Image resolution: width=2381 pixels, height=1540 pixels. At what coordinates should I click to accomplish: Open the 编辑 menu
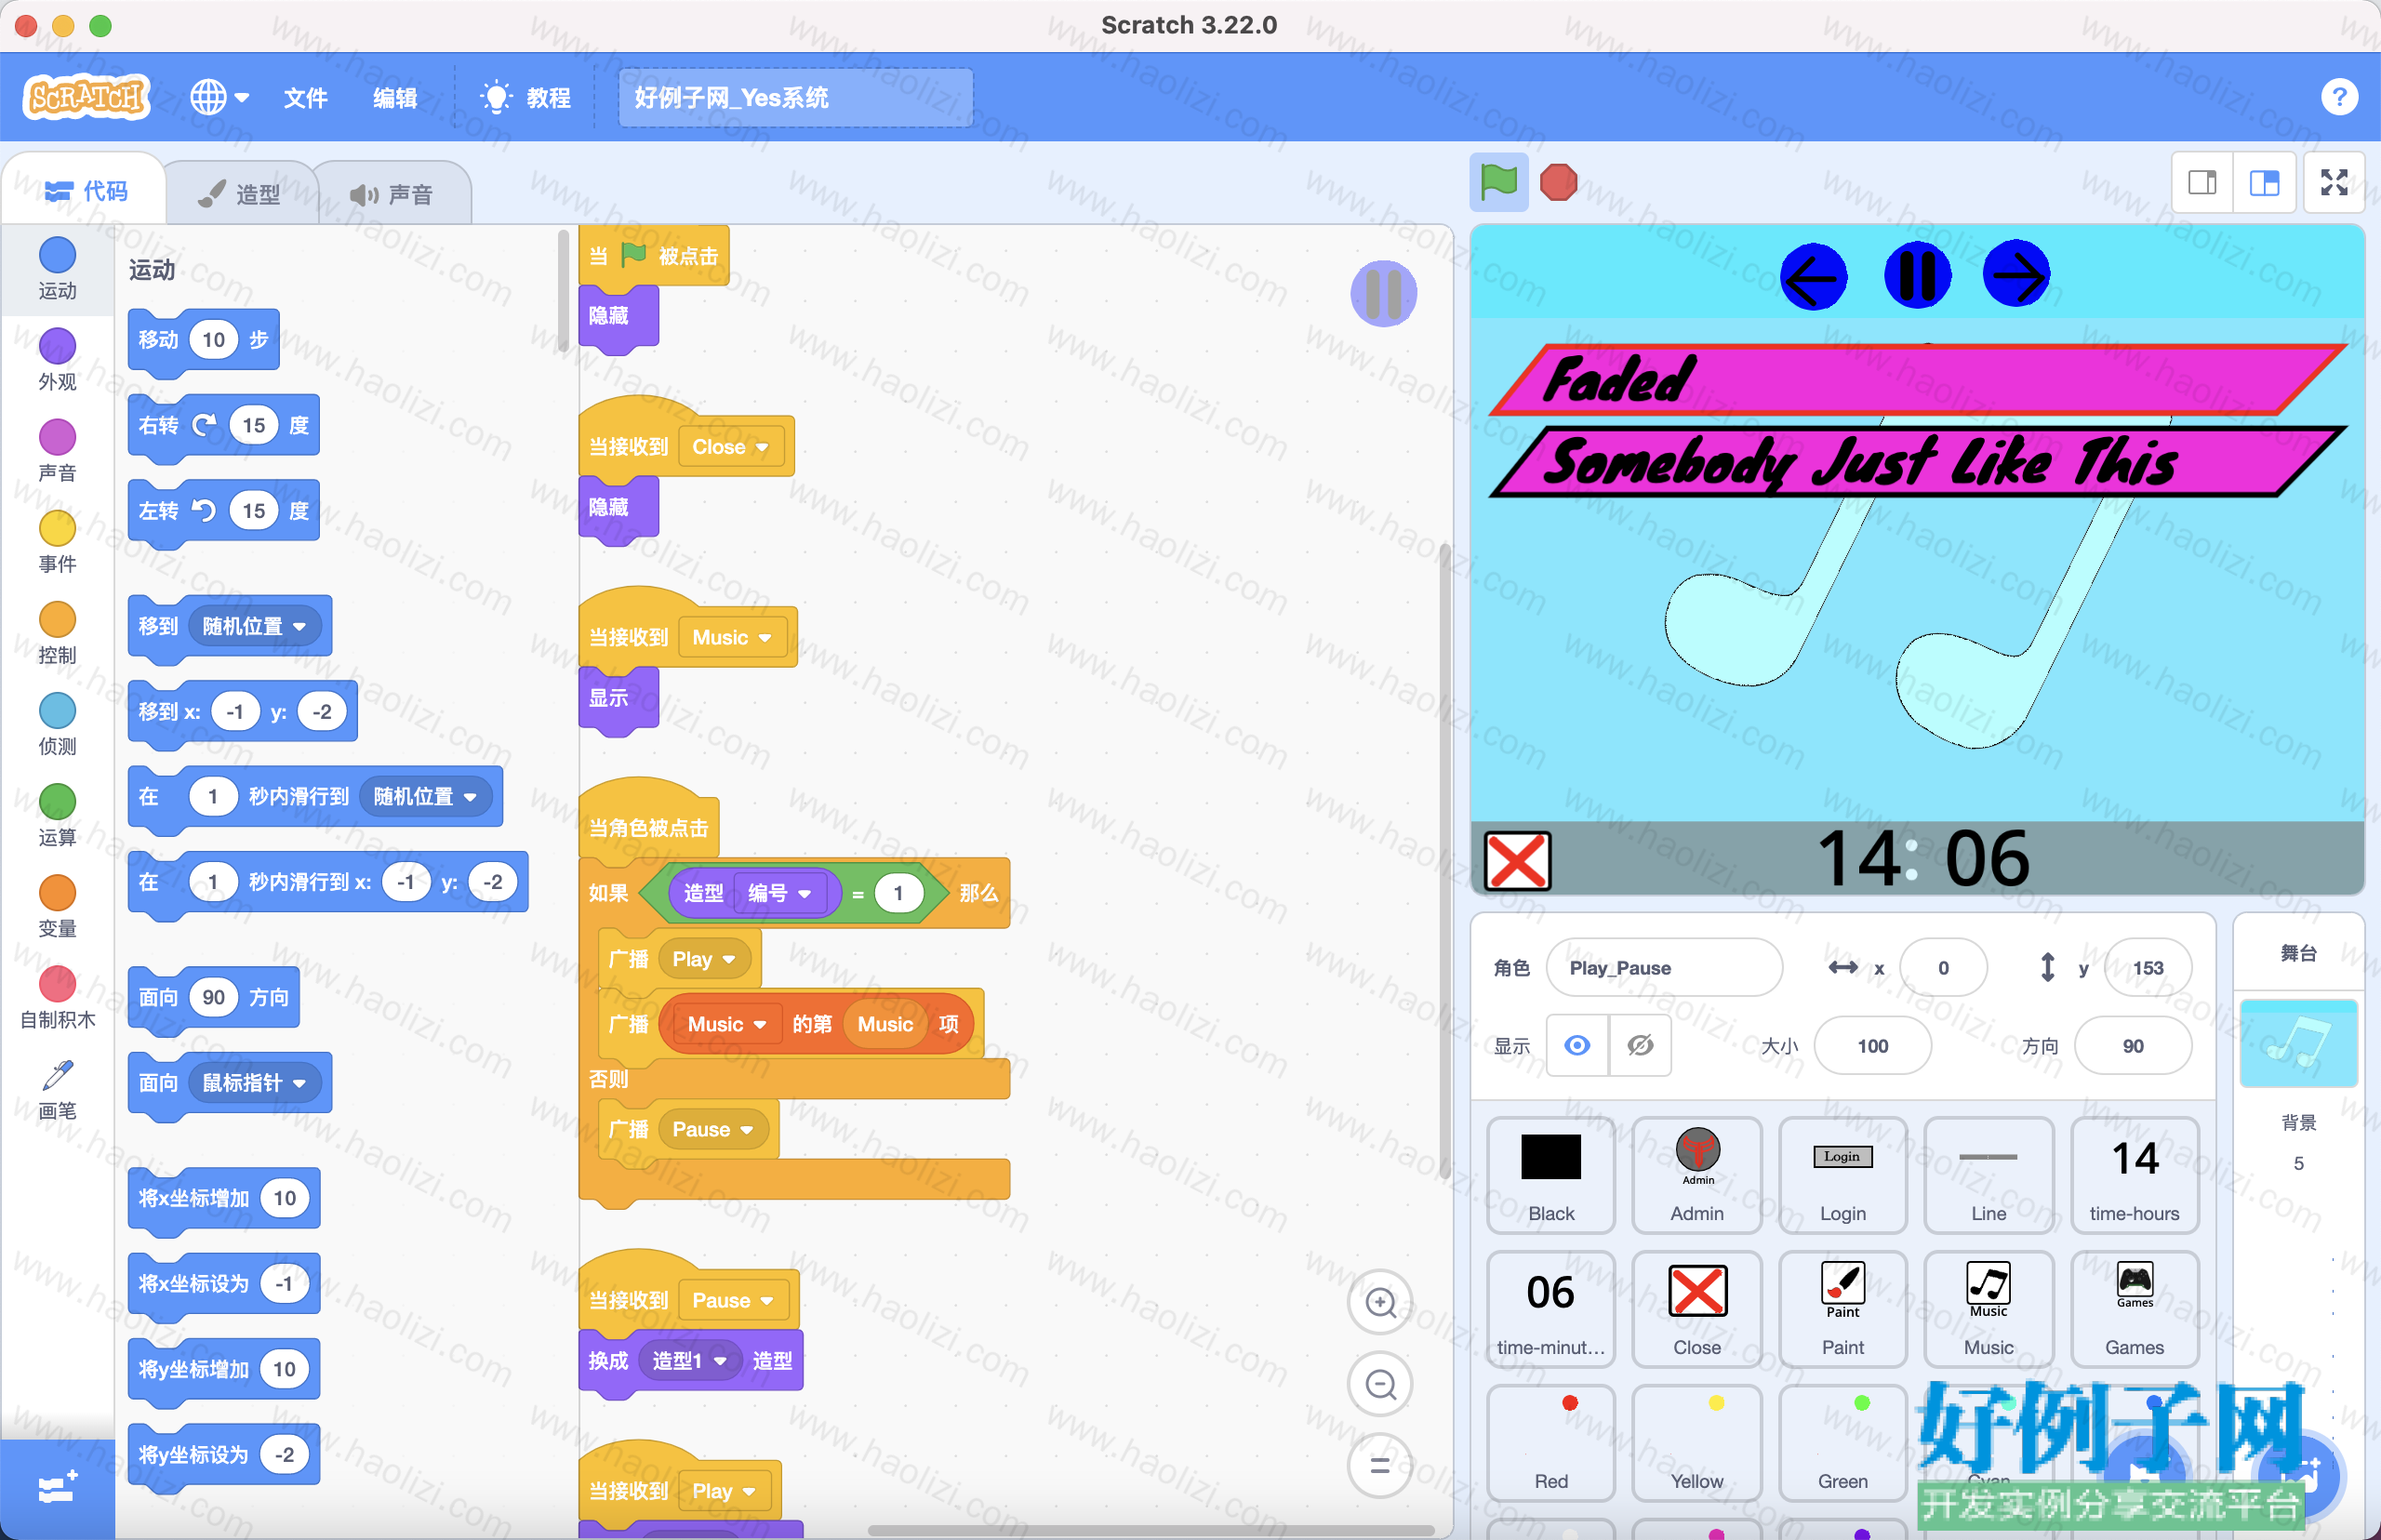(x=395, y=97)
